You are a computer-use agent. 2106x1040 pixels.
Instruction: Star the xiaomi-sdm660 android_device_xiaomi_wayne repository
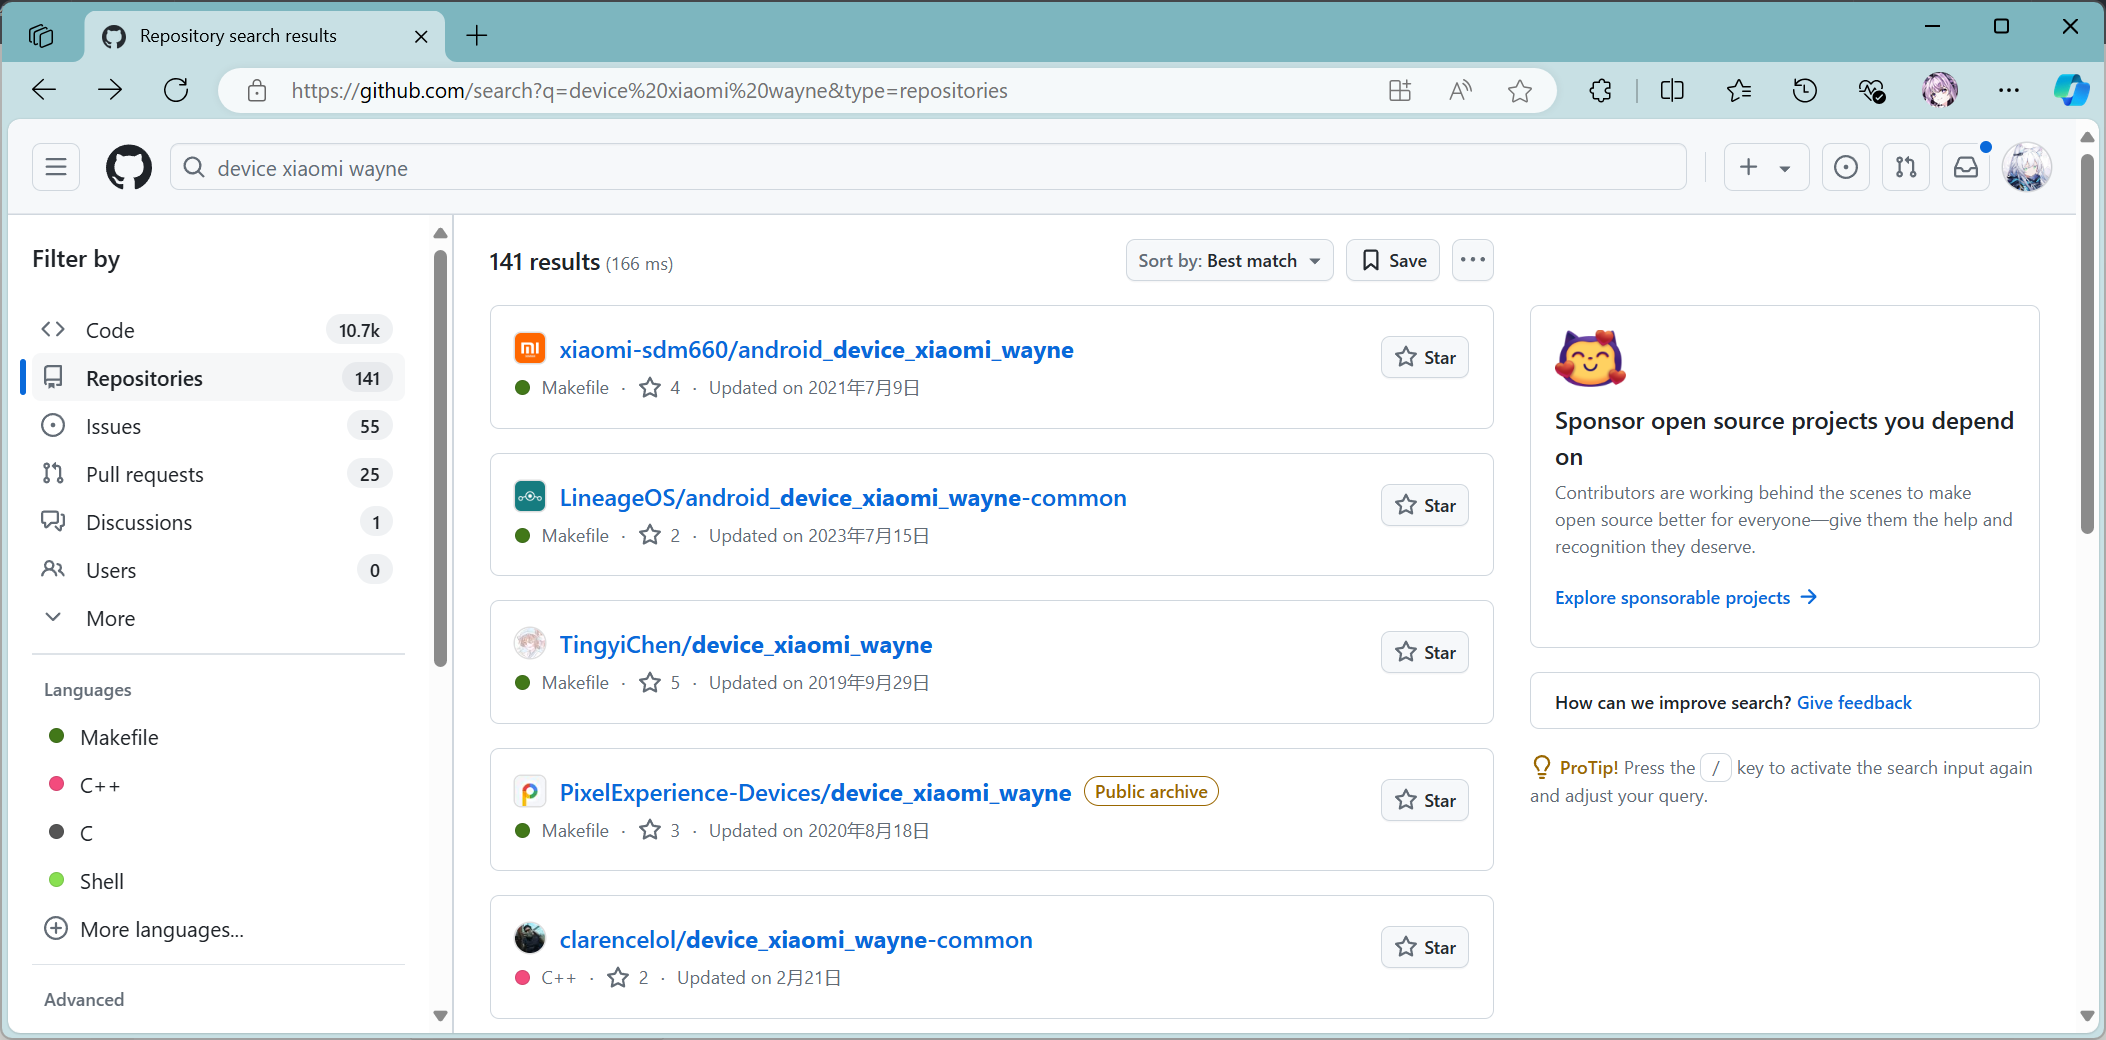pyautogui.click(x=1425, y=357)
